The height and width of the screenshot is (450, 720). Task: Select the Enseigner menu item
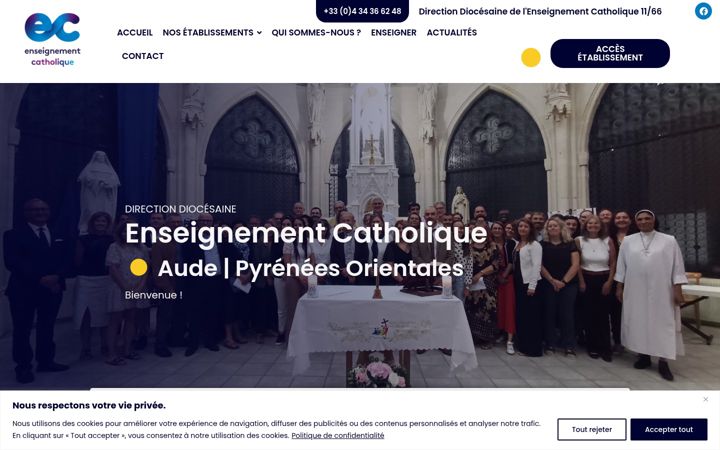394,33
